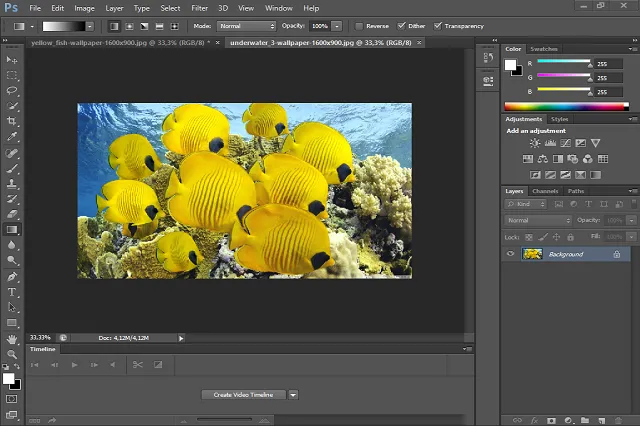Click the foreground color swatch in Color panel
The height and width of the screenshot is (426, 640).
[x=510, y=65]
